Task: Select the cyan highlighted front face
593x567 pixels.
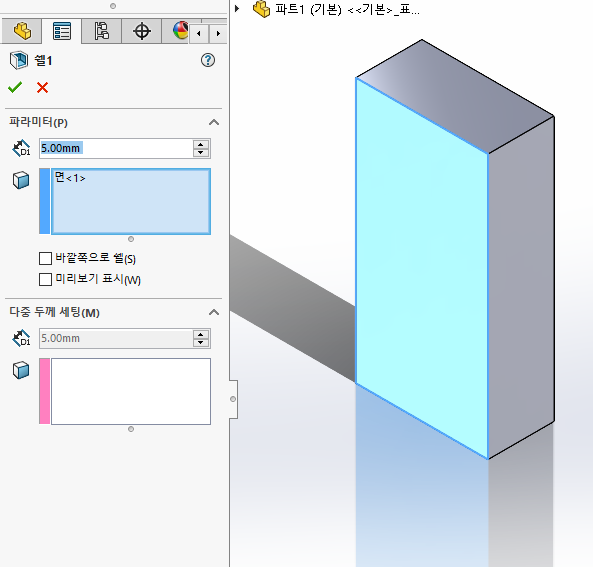Action: [422, 269]
